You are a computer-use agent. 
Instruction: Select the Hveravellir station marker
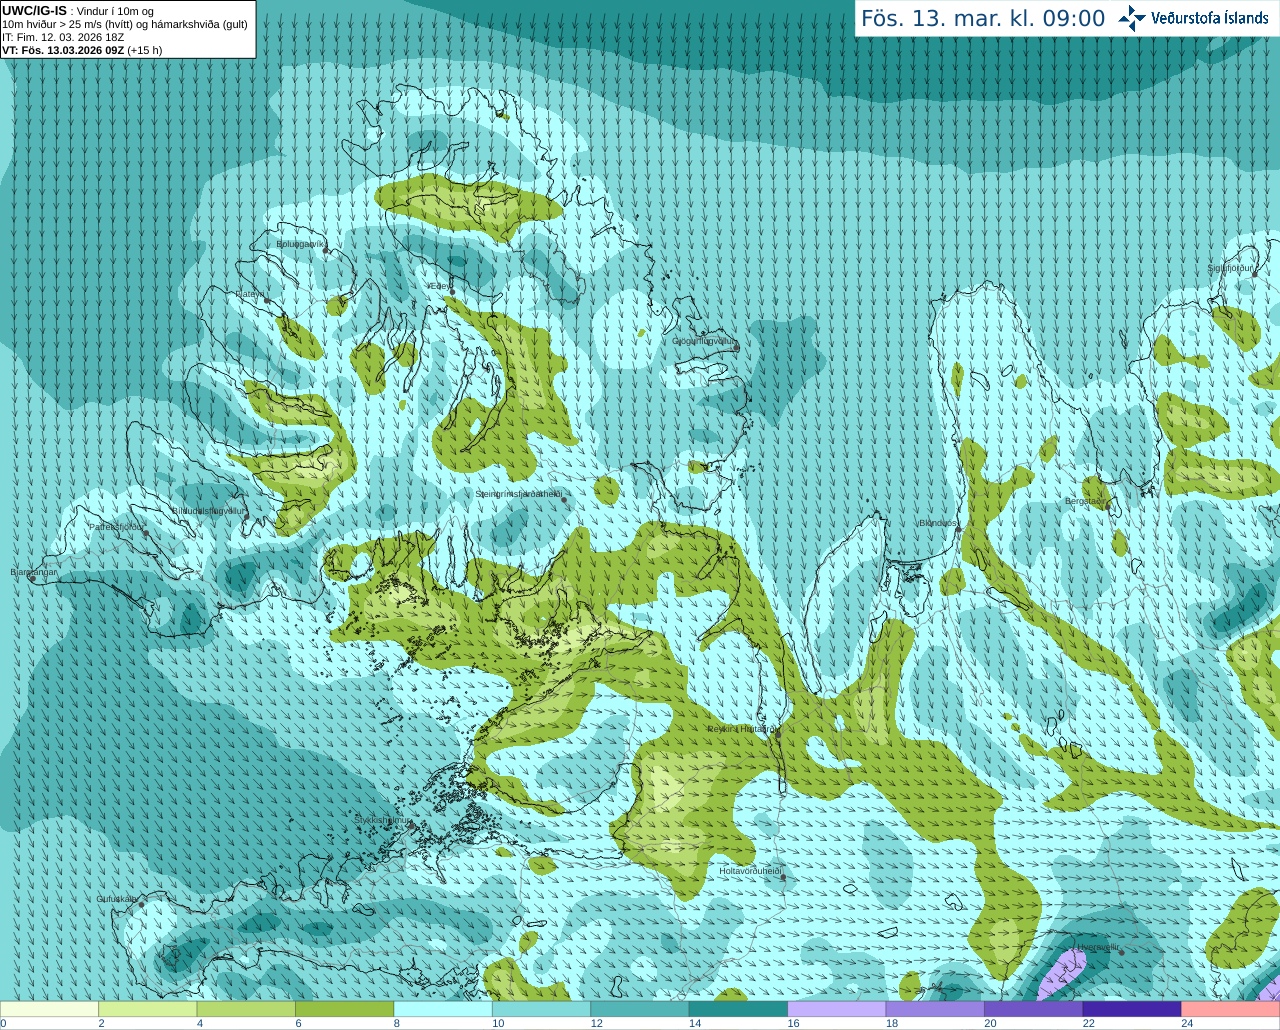click(1122, 952)
